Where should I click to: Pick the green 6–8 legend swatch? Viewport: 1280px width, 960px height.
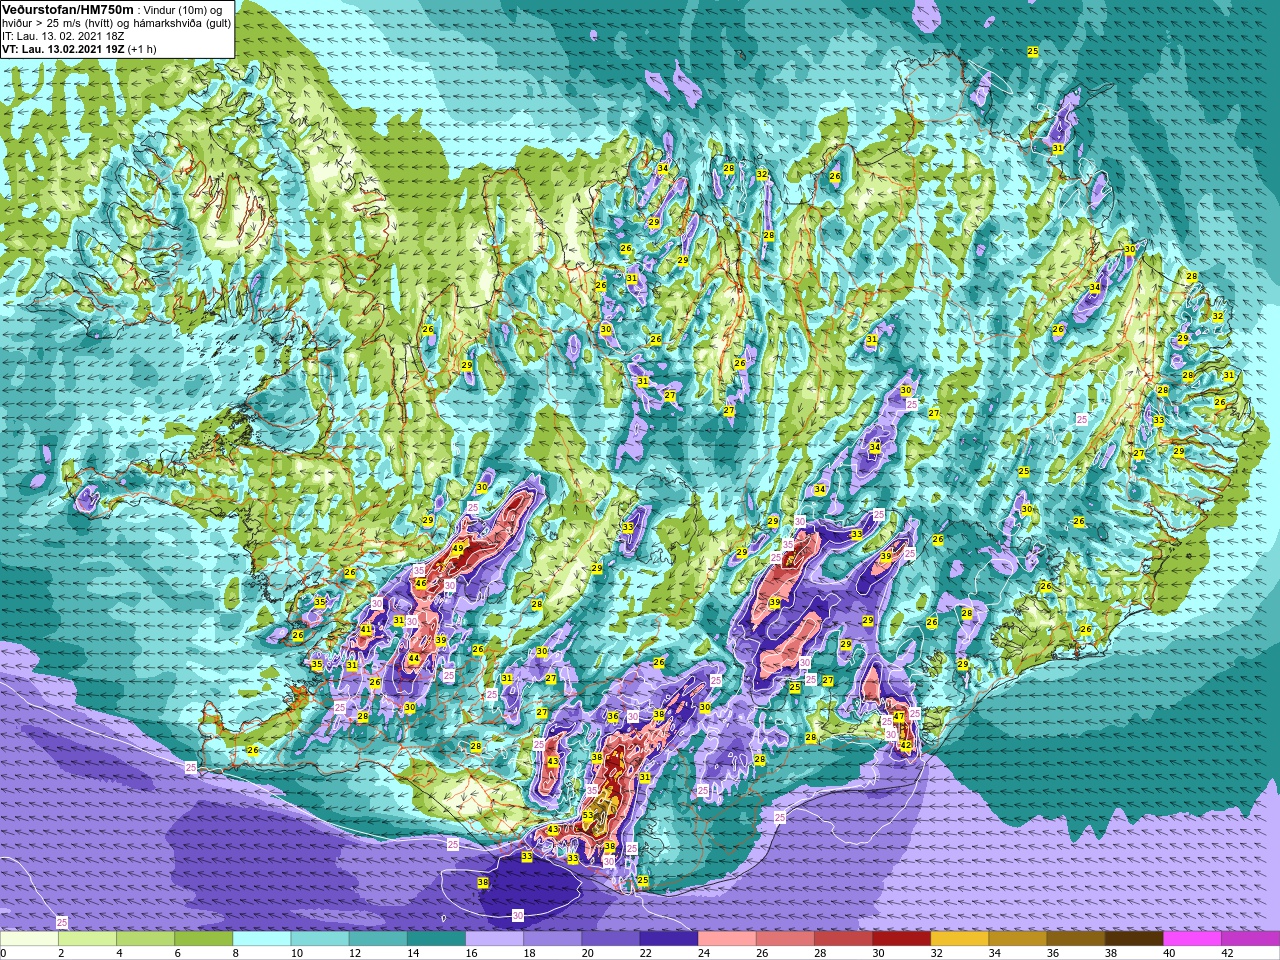point(203,939)
